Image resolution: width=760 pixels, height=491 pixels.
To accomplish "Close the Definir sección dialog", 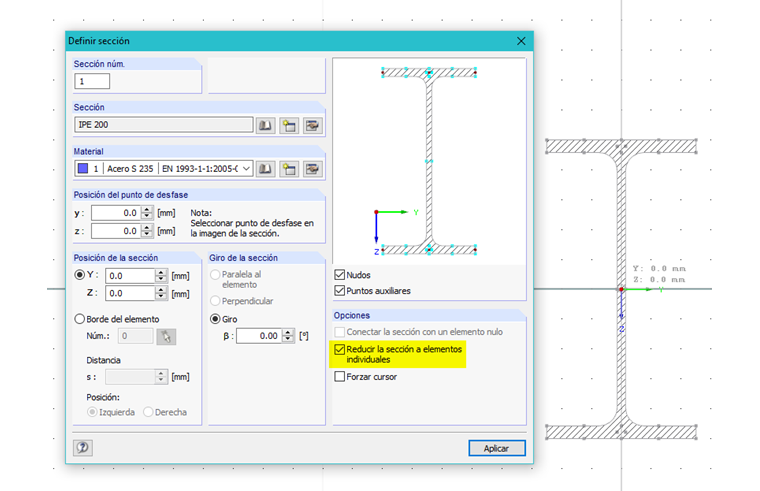I will [521, 41].
